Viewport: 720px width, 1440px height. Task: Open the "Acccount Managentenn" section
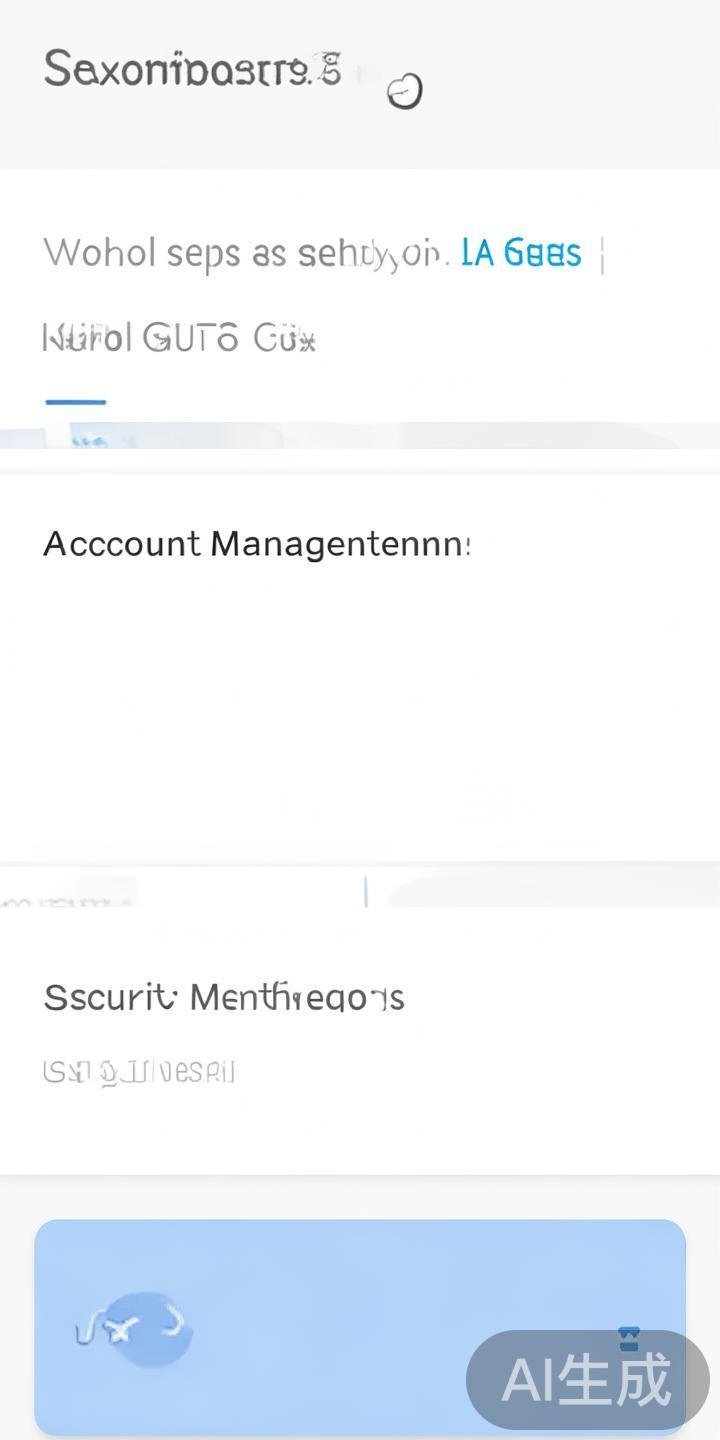(256, 544)
